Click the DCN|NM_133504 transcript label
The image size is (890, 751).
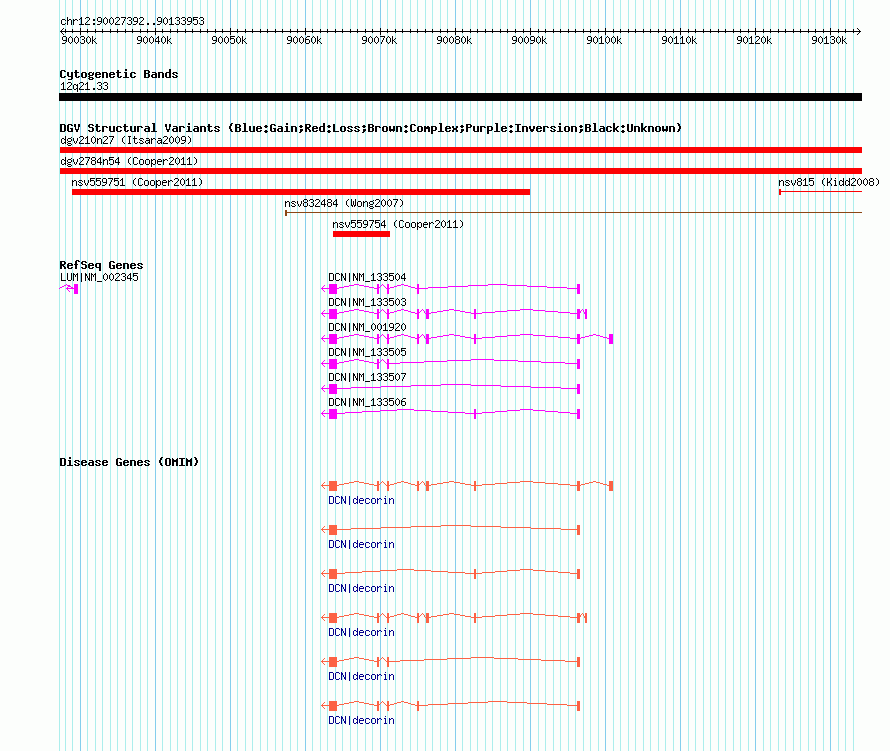pos(367,277)
